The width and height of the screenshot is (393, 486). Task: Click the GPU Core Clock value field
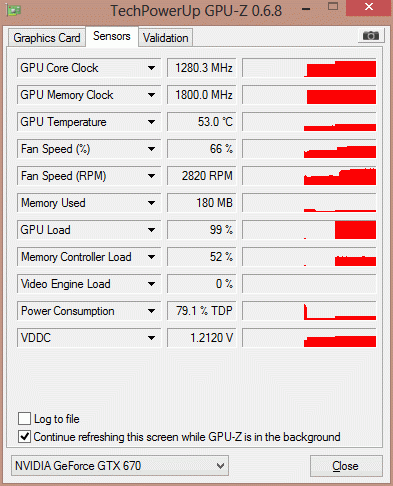coord(201,68)
